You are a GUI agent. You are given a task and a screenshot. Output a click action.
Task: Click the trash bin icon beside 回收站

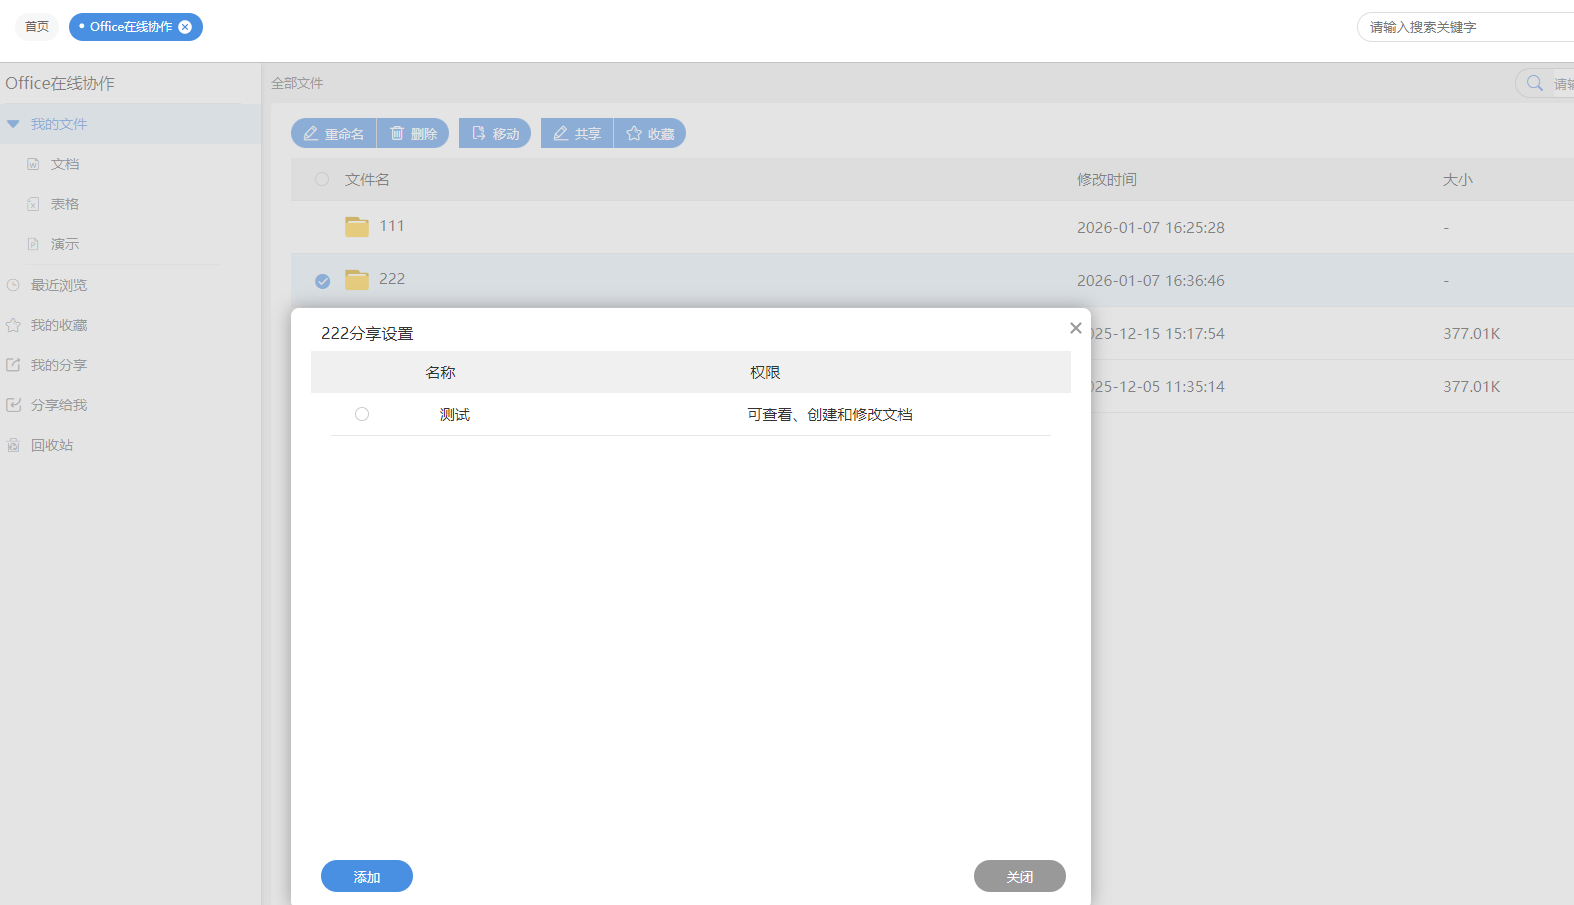tap(13, 445)
